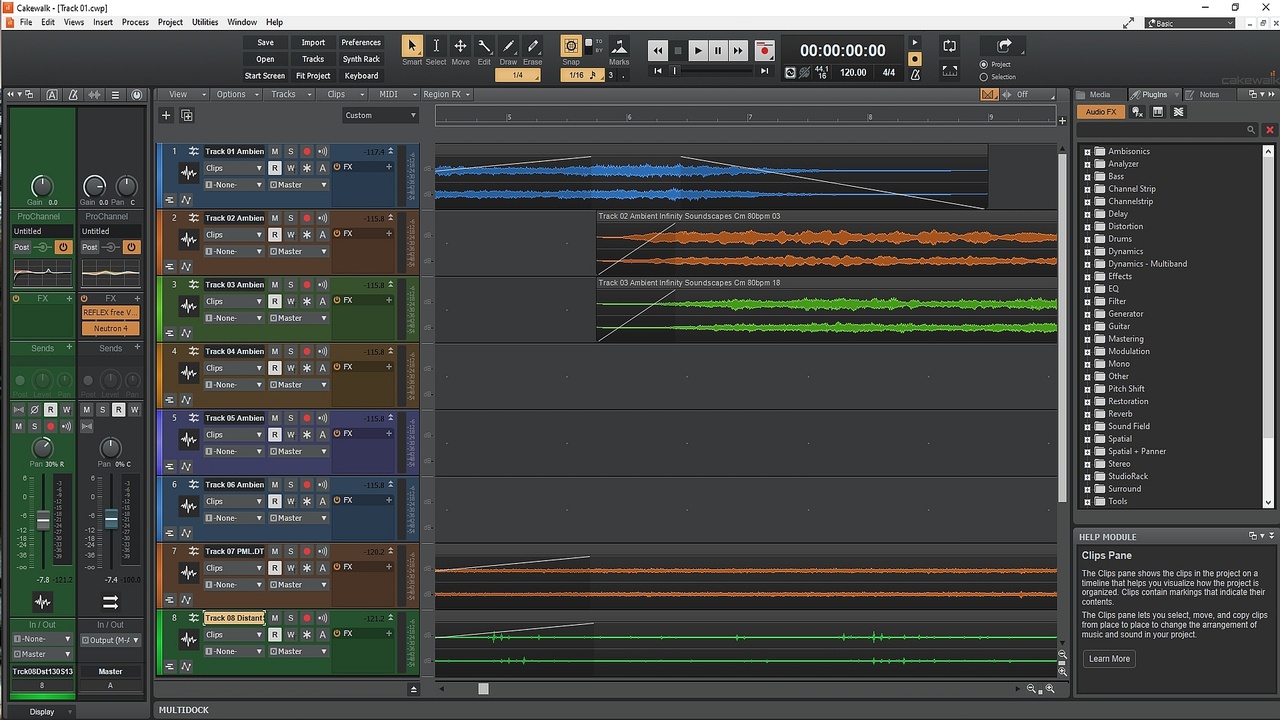Solo Track 04 Ambient

tap(291, 351)
